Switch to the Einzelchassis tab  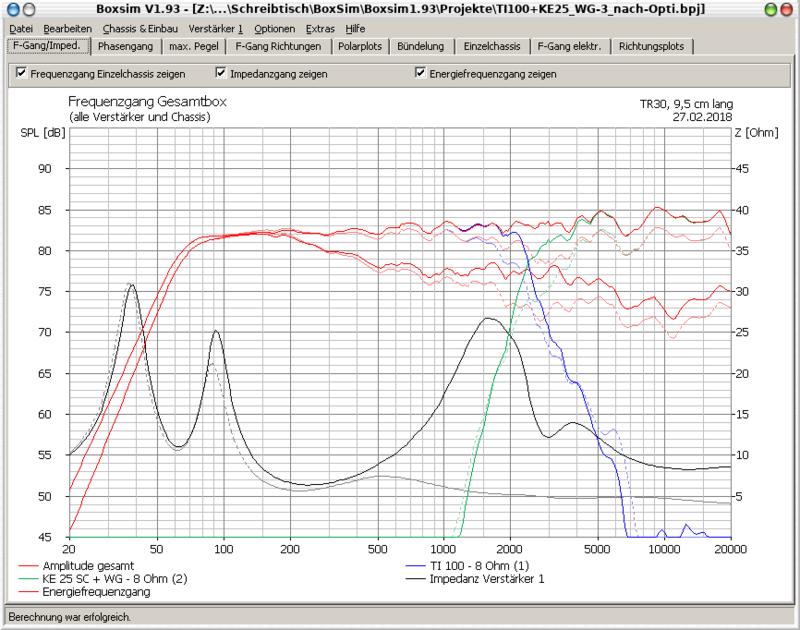490,47
